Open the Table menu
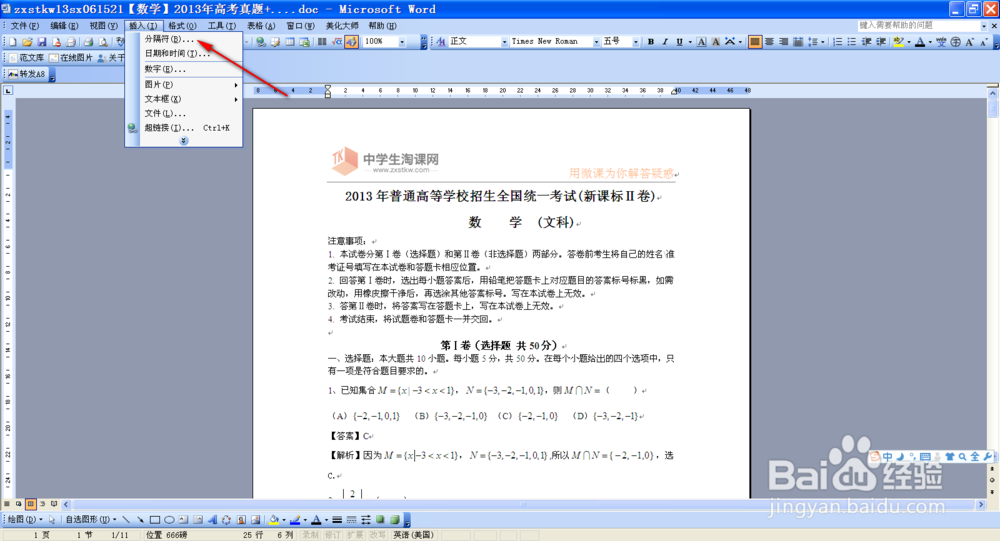The width and height of the screenshot is (1000, 541). point(261,26)
